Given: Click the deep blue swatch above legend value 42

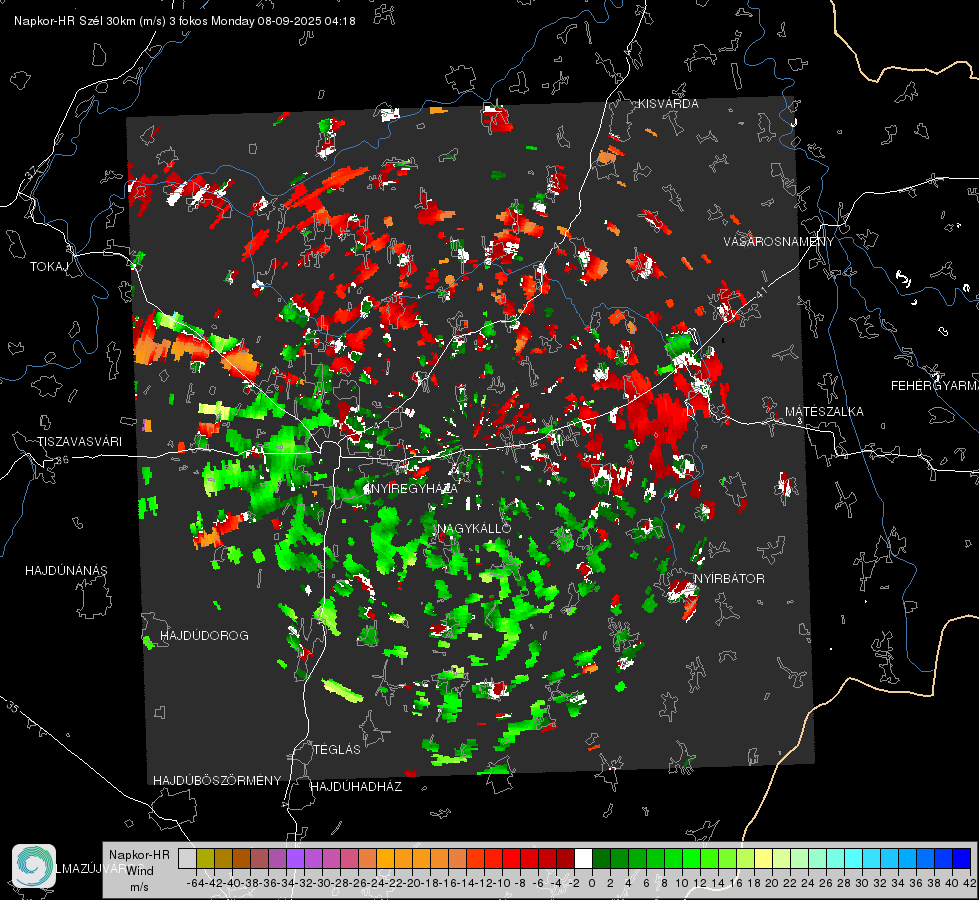Looking at the screenshot, I should tap(962, 858).
